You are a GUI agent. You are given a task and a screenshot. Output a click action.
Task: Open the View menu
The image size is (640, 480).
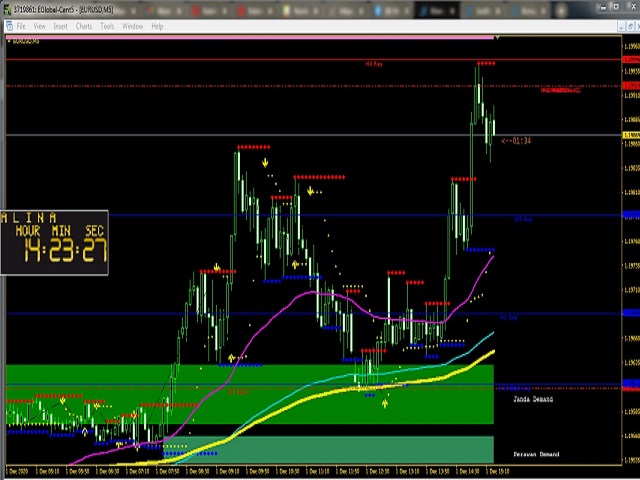(x=40, y=27)
